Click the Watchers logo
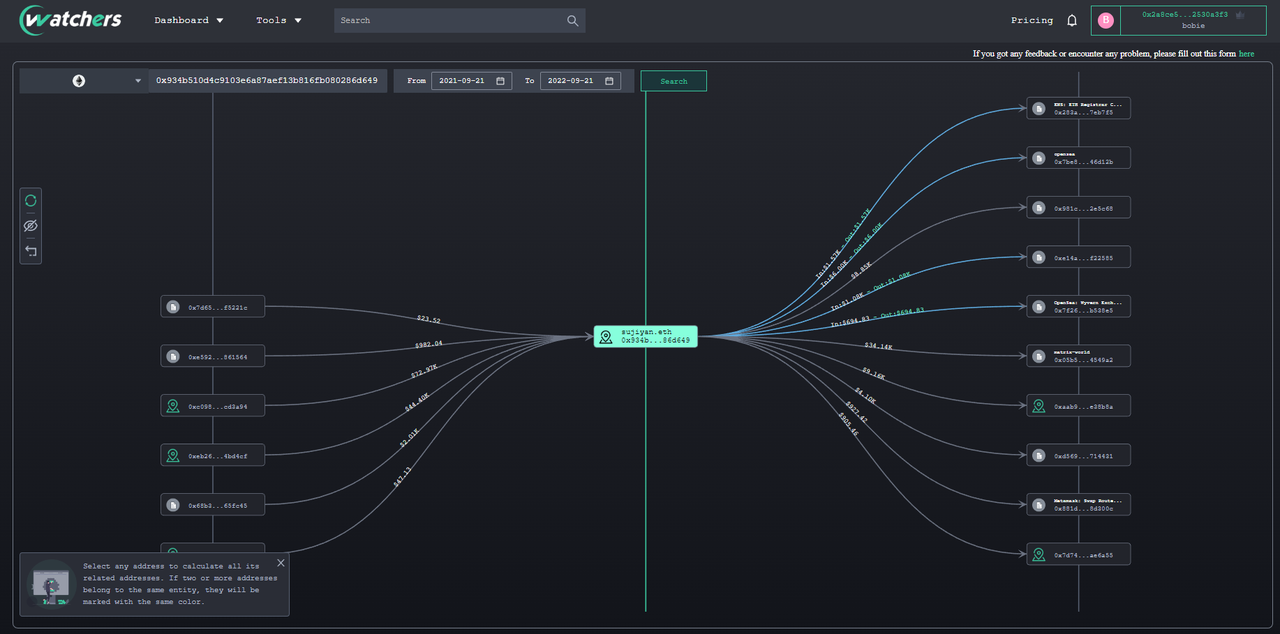Image resolution: width=1280 pixels, height=634 pixels. 71,20
